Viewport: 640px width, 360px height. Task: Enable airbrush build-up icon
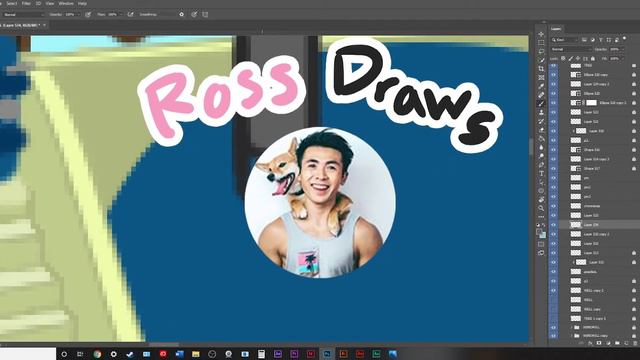tap(130, 14)
